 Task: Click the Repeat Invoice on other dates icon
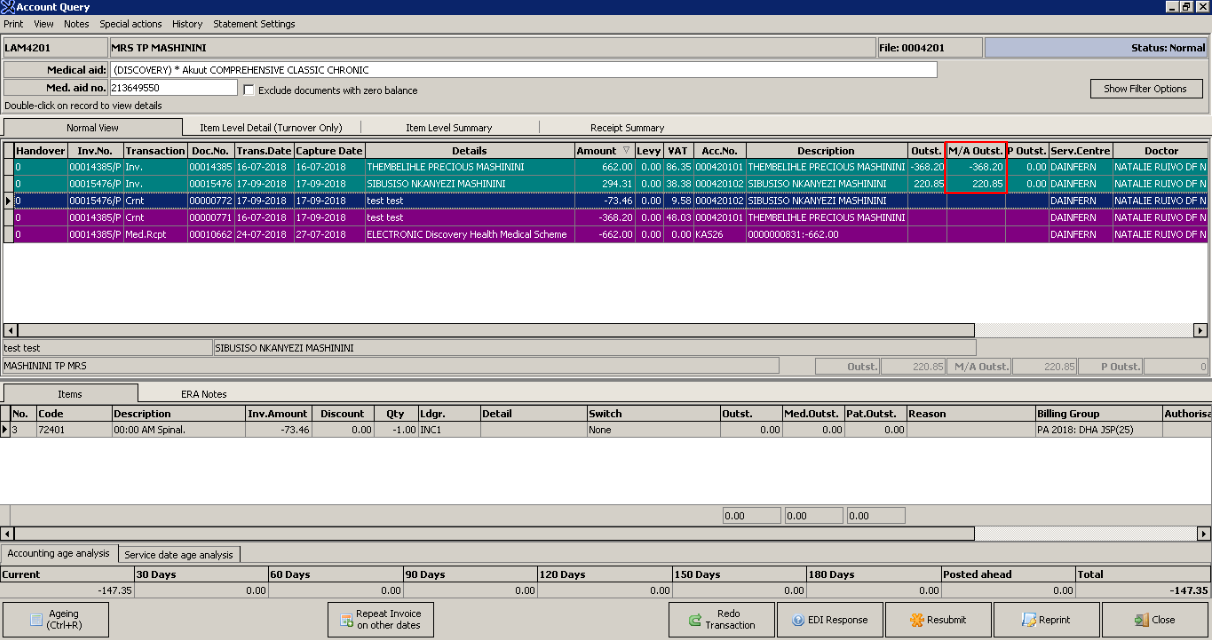pyautogui.click(x=344, y=620)
